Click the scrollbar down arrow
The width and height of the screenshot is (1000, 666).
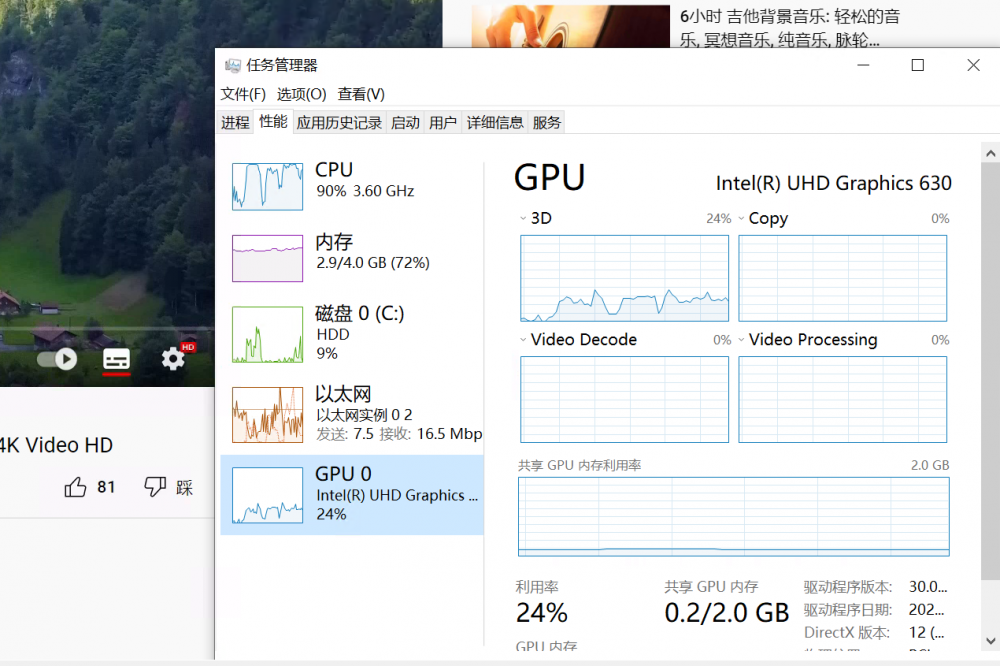click(x=990, y=641)
